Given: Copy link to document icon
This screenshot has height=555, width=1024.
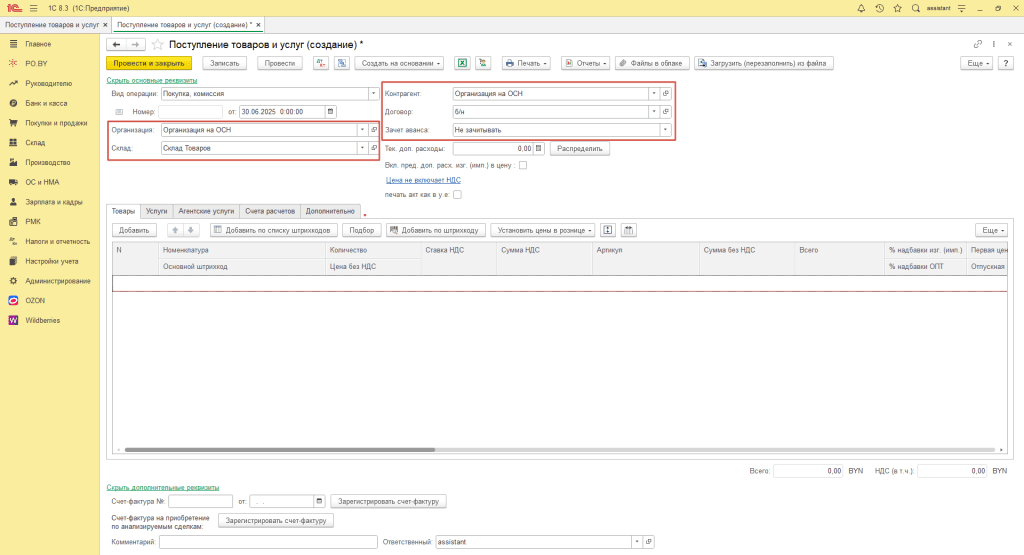Looking at the screenshot, I should pyautogui.click(x=978, y=44).
